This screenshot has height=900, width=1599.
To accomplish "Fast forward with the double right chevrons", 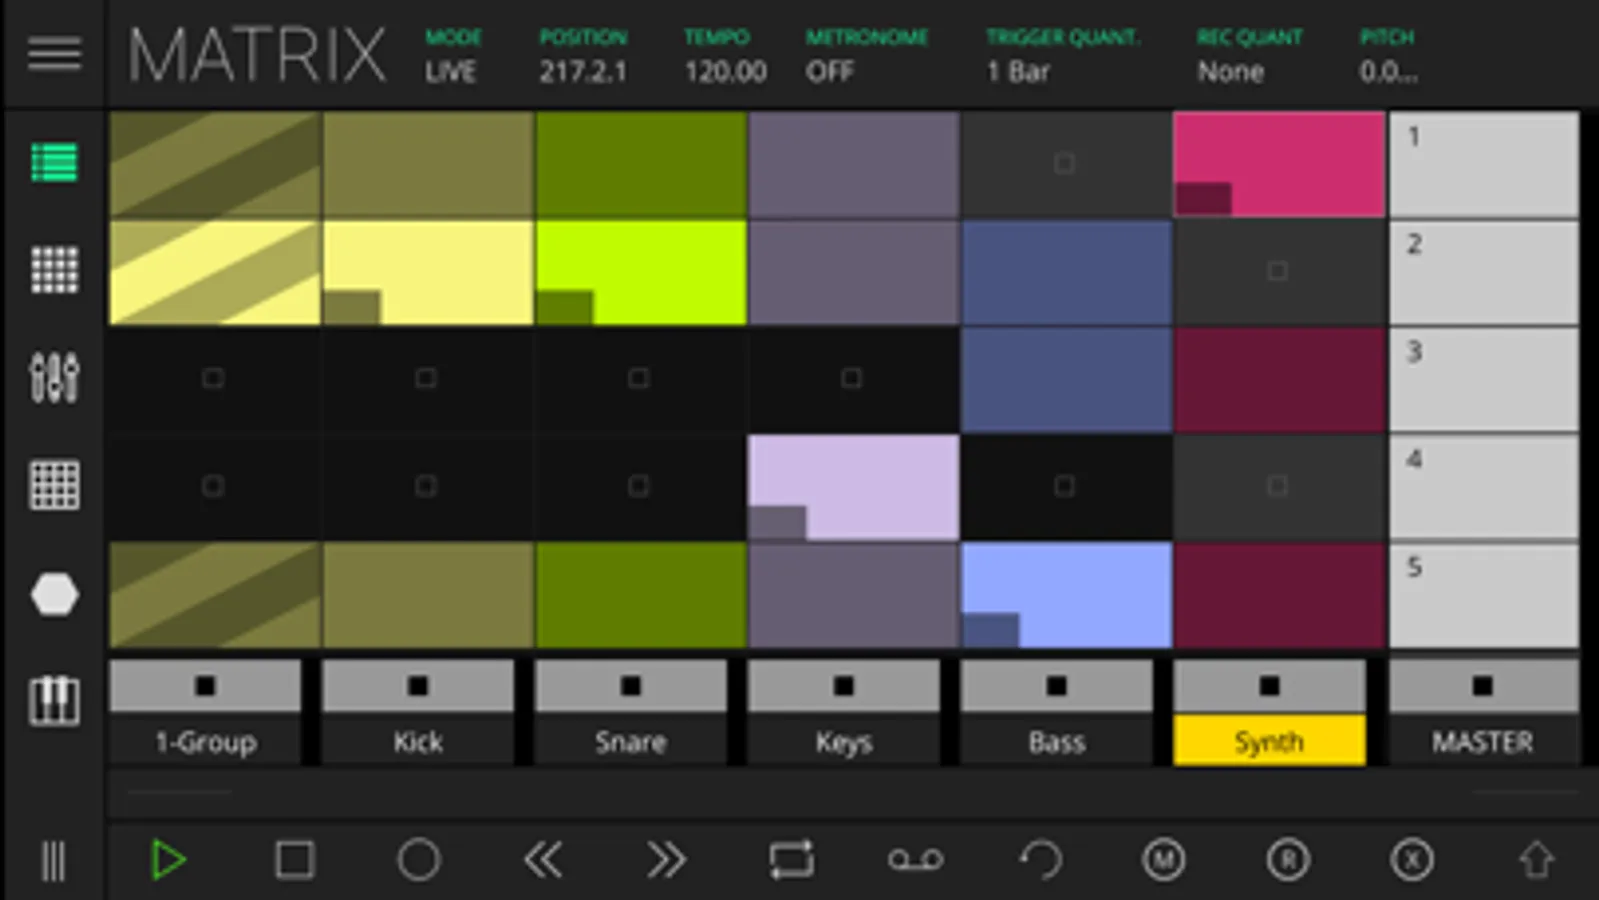I will tap(666, 860).
